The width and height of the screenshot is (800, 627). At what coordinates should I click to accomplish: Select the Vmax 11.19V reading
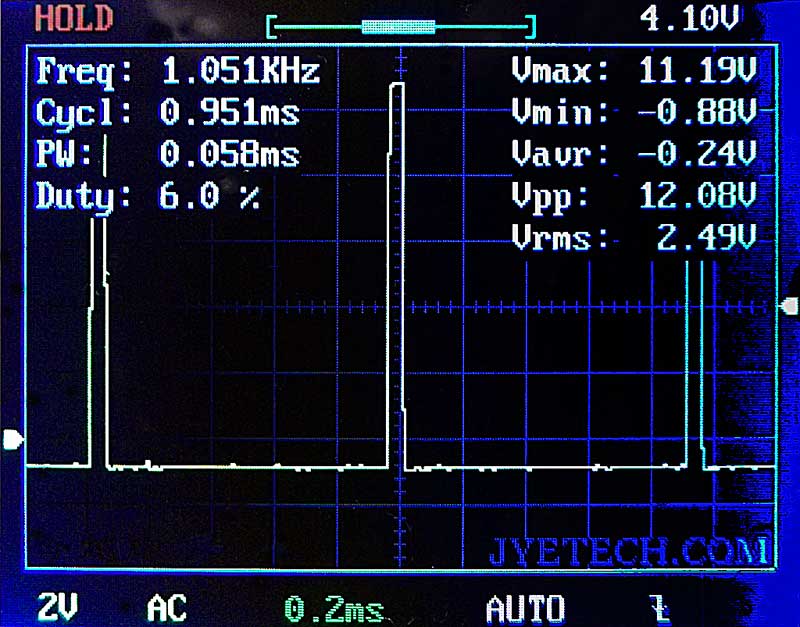[634, 70]
